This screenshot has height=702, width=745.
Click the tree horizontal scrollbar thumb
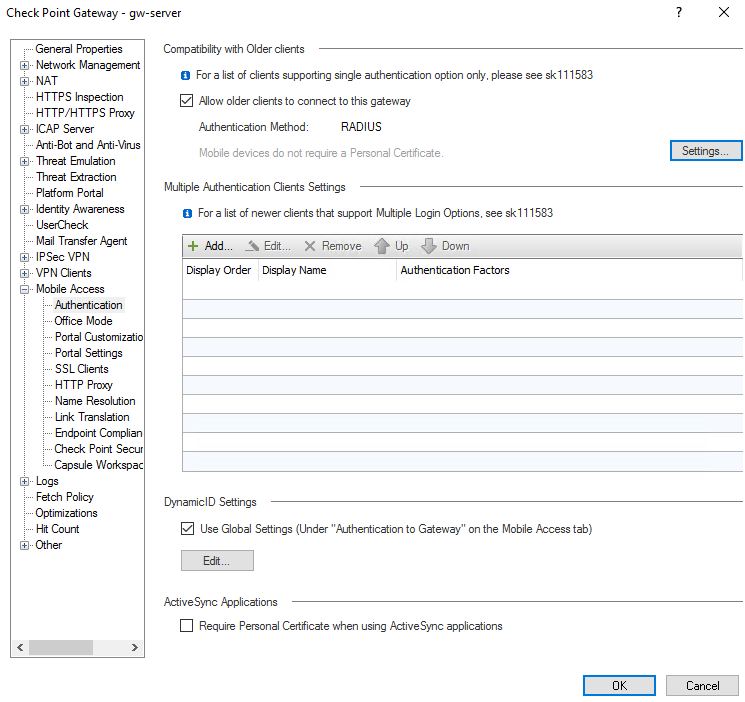pyautogui.click(x=61, y=647)
